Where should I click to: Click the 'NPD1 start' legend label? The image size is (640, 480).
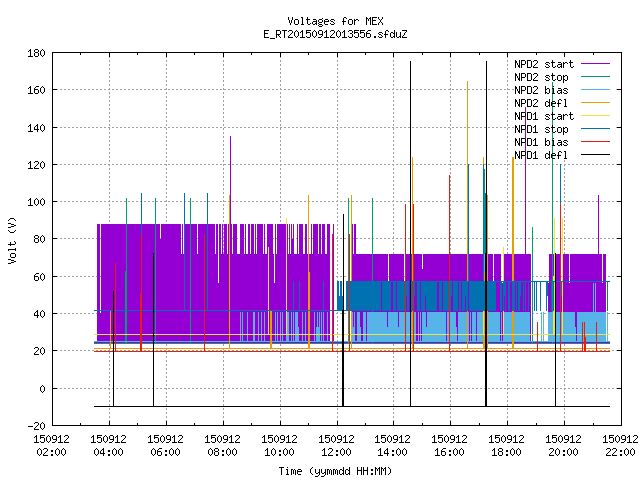tap(544, 116)
